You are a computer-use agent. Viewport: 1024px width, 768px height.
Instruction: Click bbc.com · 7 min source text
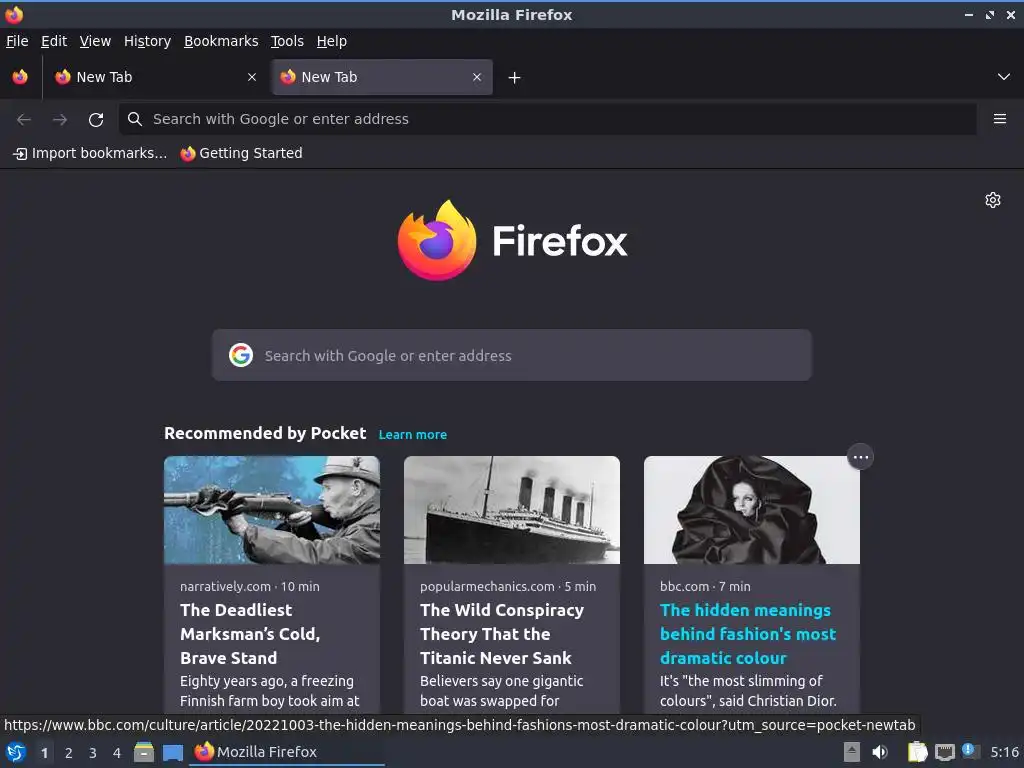[705, 586]
